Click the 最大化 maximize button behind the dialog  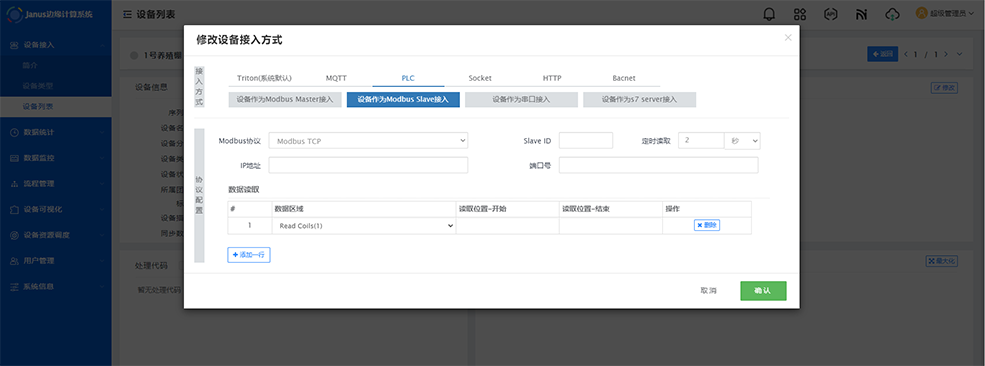pyautogui.click(x=942, y=261)
